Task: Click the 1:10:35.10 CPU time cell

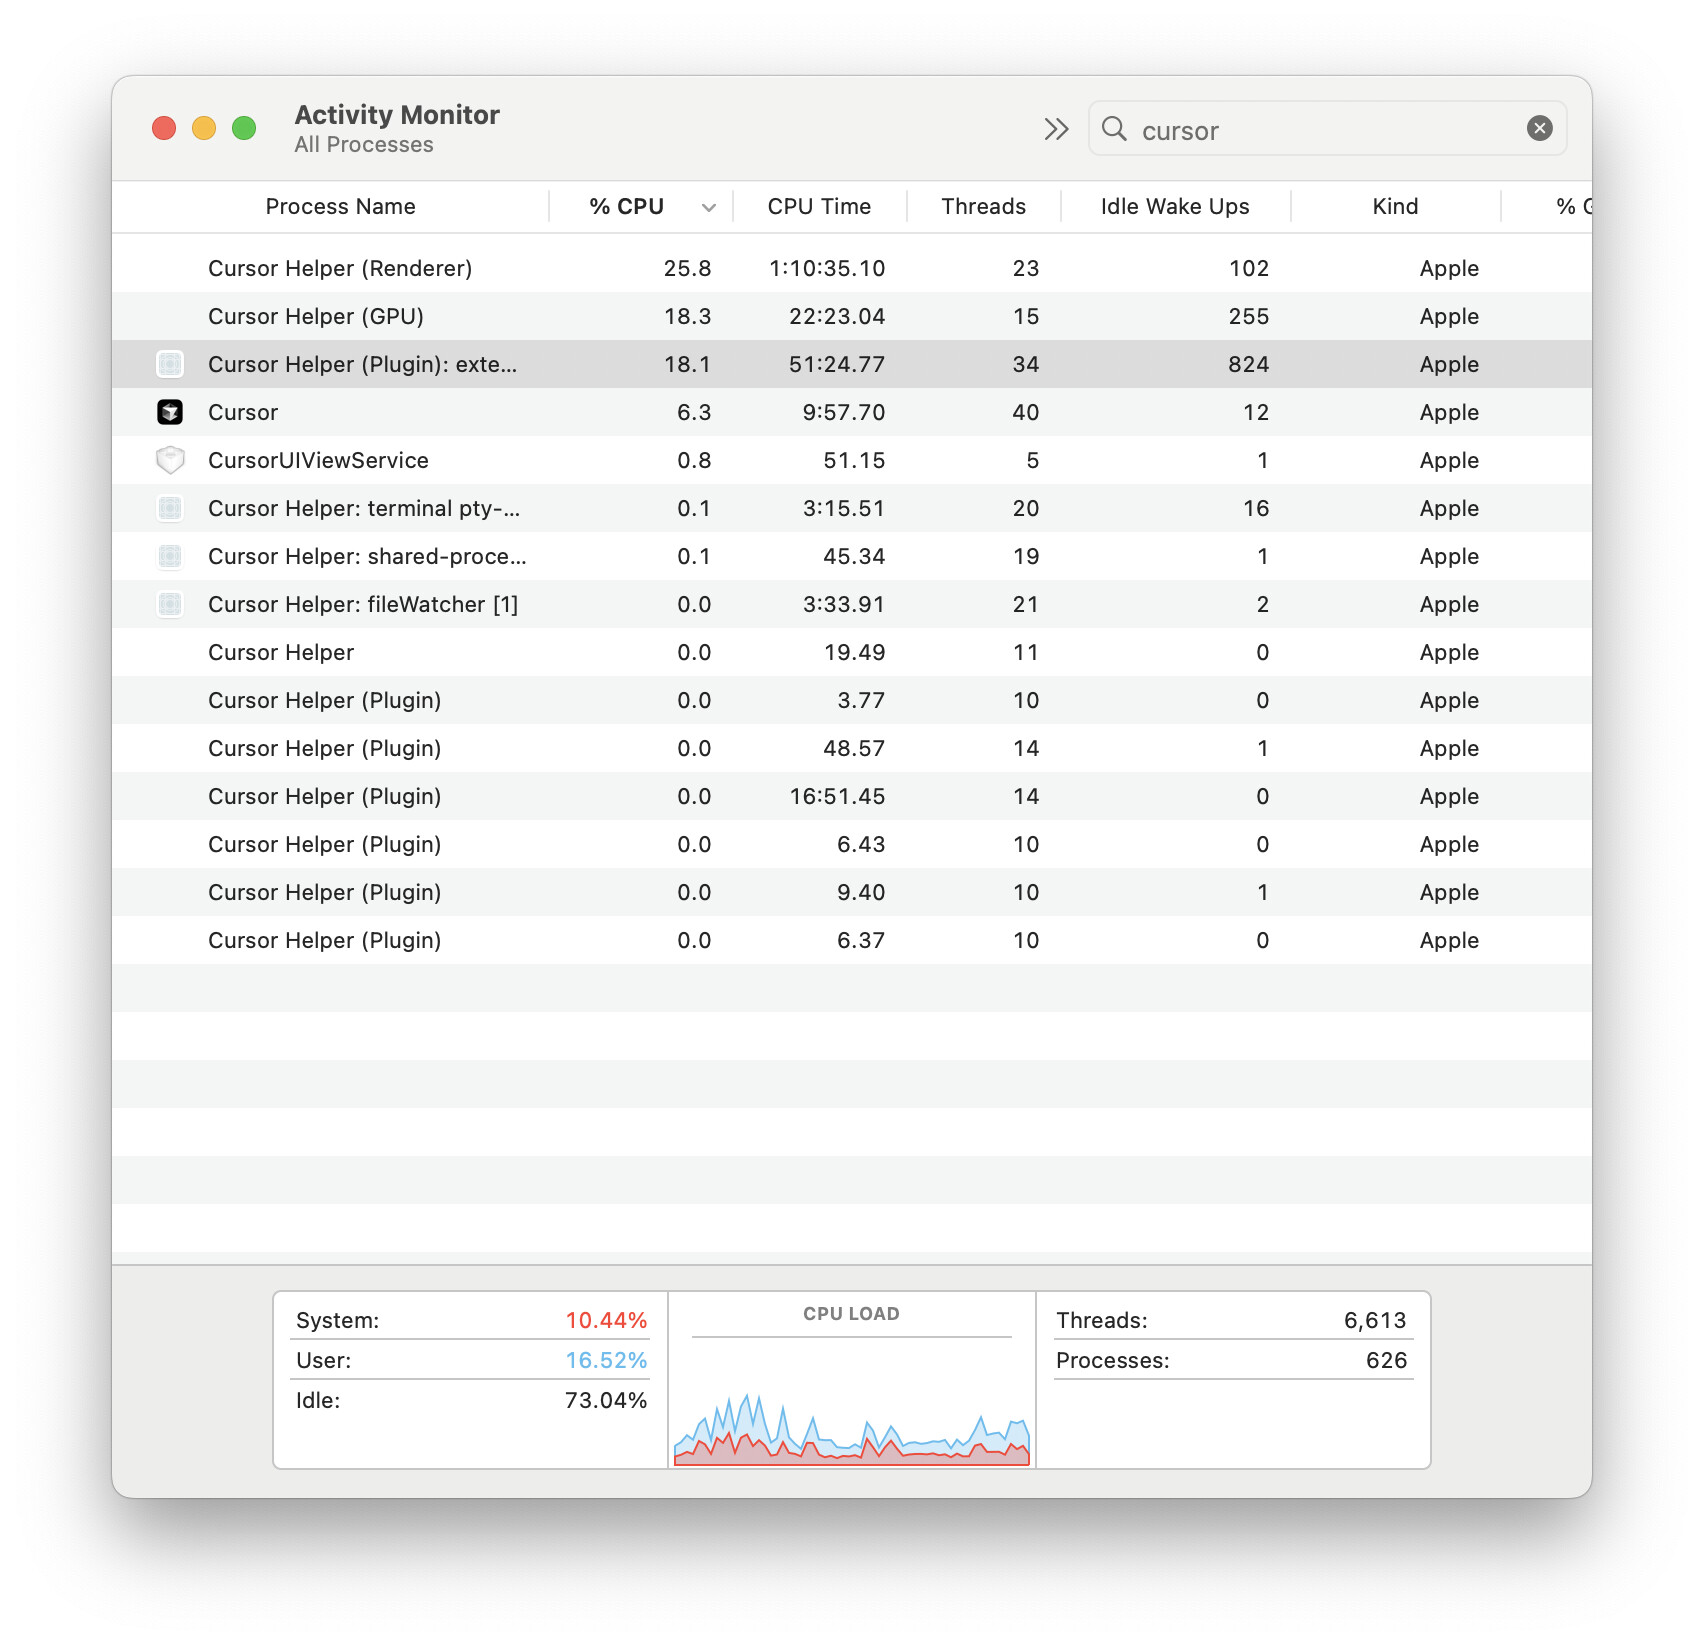Action: 827,268
